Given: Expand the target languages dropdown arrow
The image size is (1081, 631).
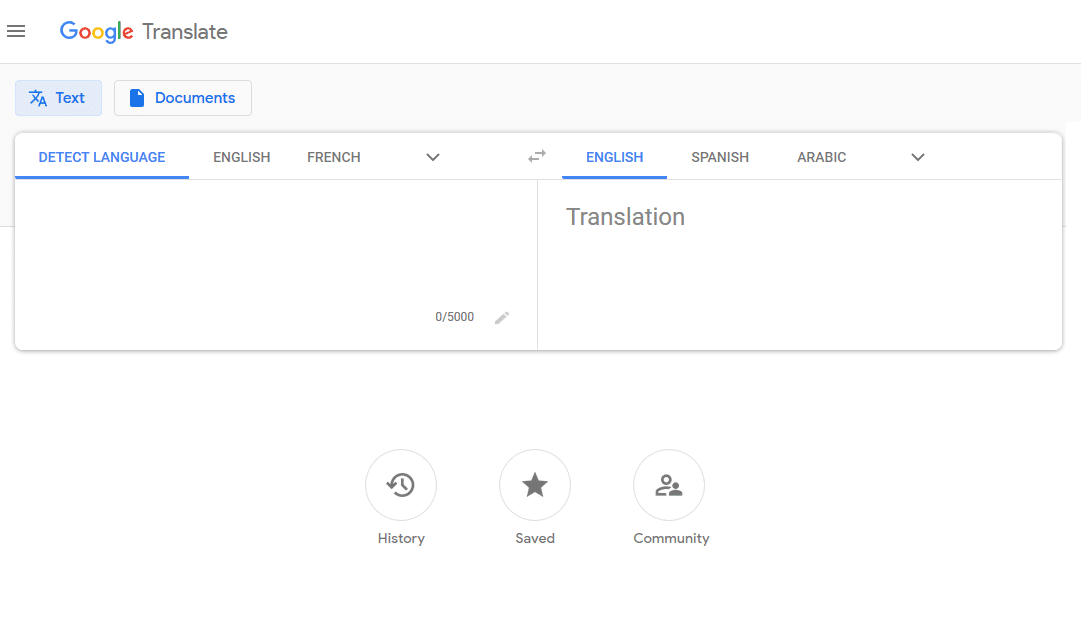Looking at the screenshot, I should 918,157.
